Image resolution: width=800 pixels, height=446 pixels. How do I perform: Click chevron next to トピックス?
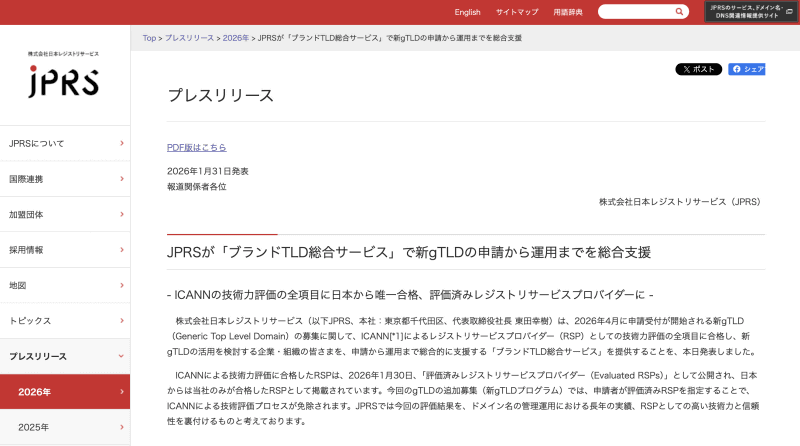click(121, 320)
